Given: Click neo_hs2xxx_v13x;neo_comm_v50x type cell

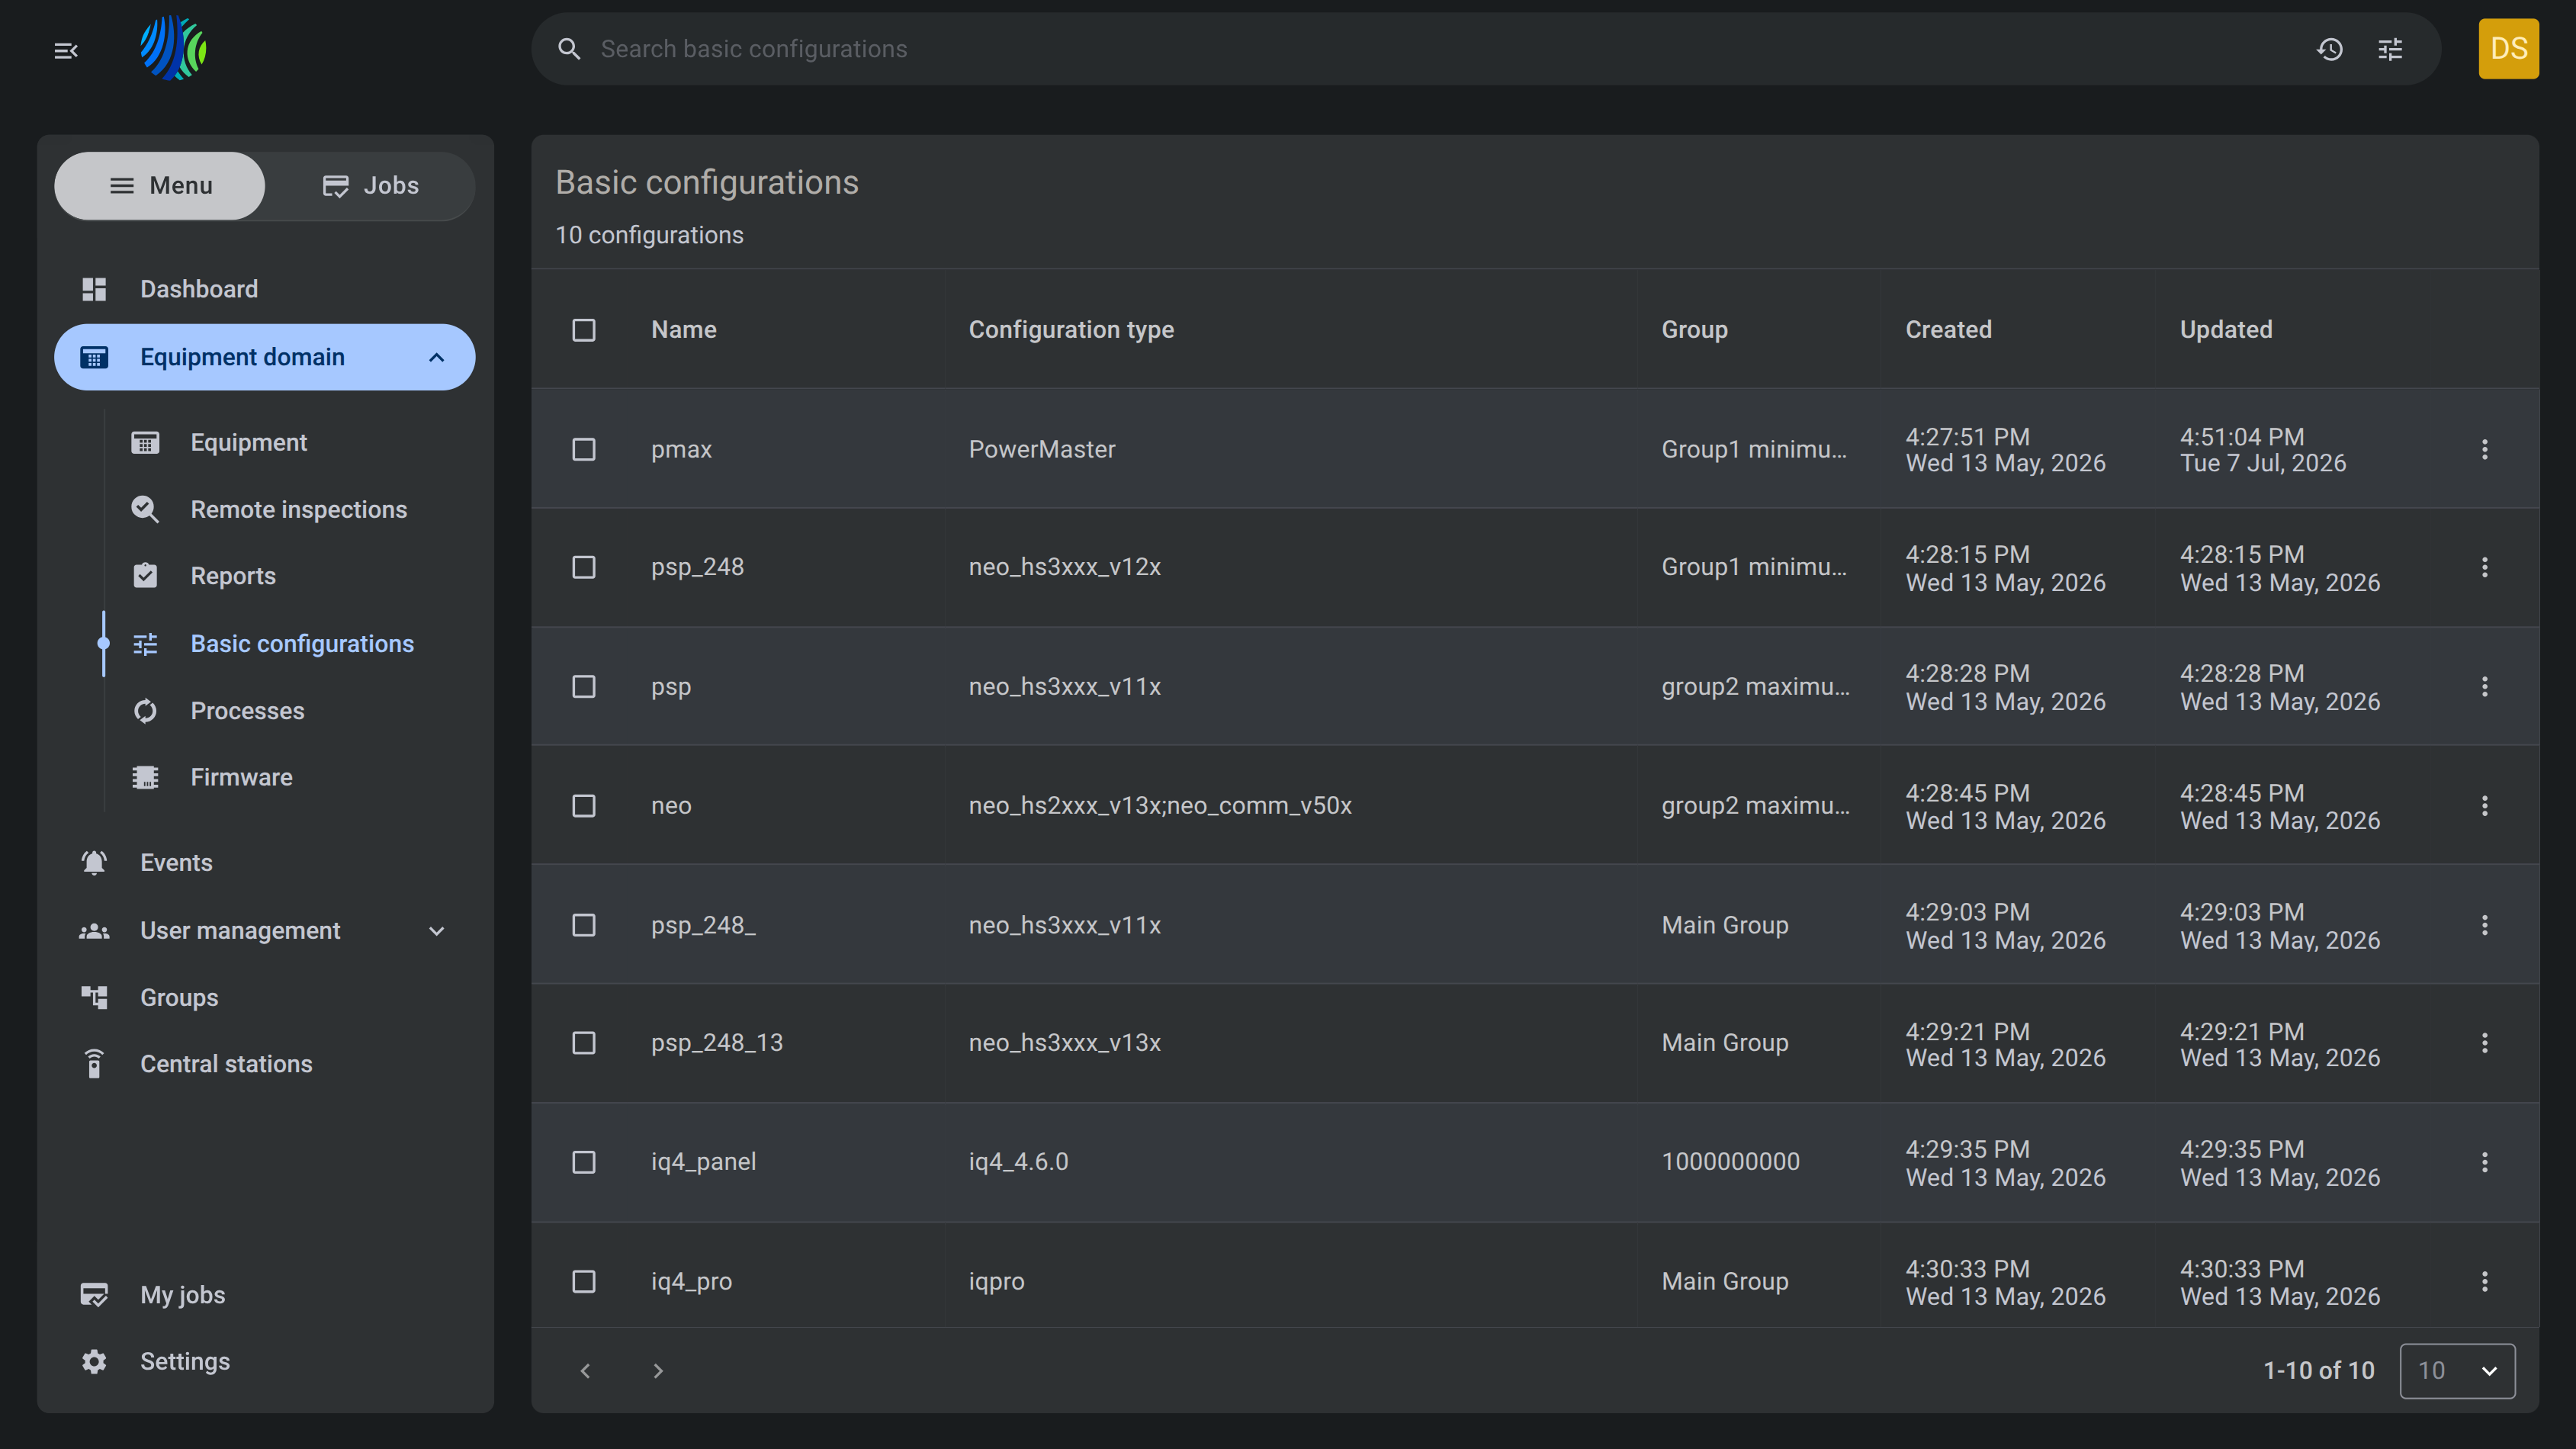Looking at the screenshot, I should [1160, 805].
